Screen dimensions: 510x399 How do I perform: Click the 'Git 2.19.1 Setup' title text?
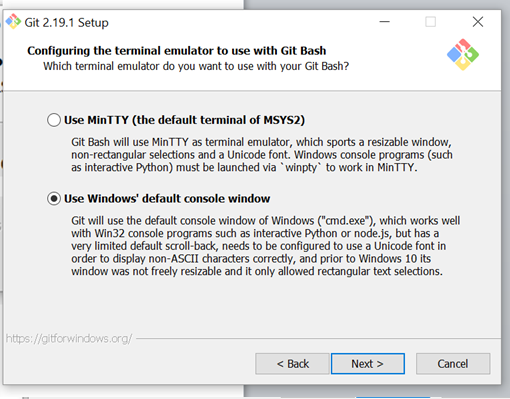[x=66, y=23]
